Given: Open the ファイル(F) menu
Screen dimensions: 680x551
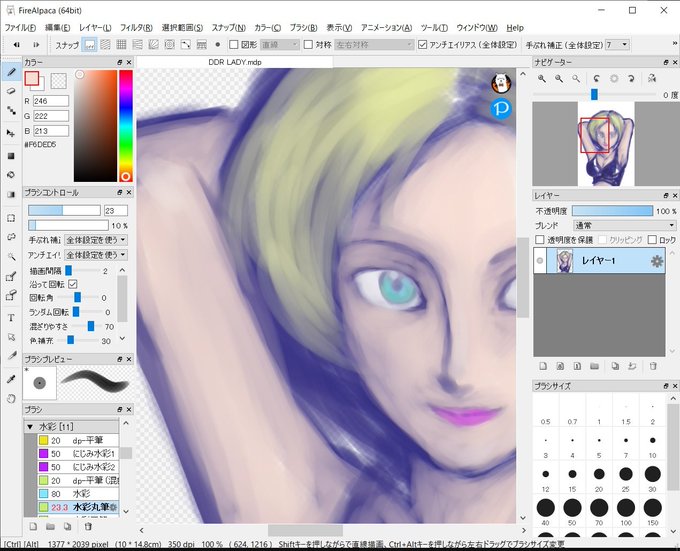Looking at the screenshot, I should click(x=20, y=28).
